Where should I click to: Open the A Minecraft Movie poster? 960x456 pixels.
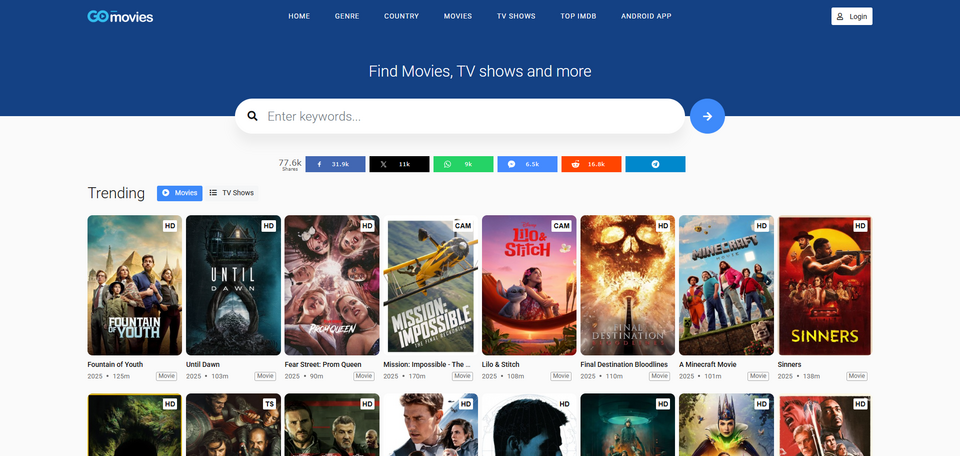coord(726,285)
